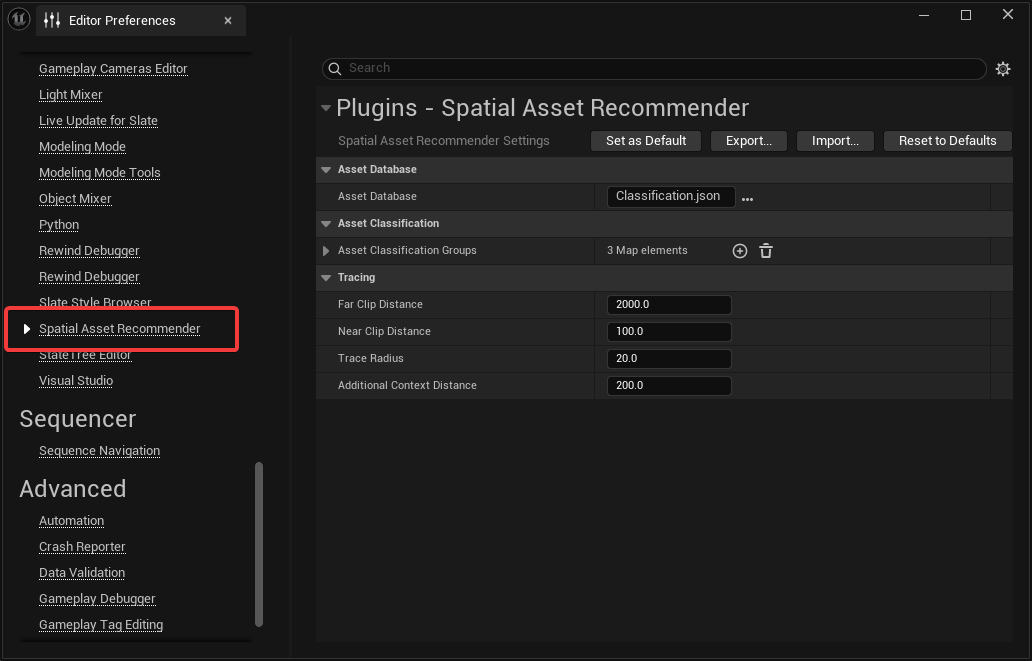
Task: Click the settings gear icon beside search
Action: [1003, 69]
